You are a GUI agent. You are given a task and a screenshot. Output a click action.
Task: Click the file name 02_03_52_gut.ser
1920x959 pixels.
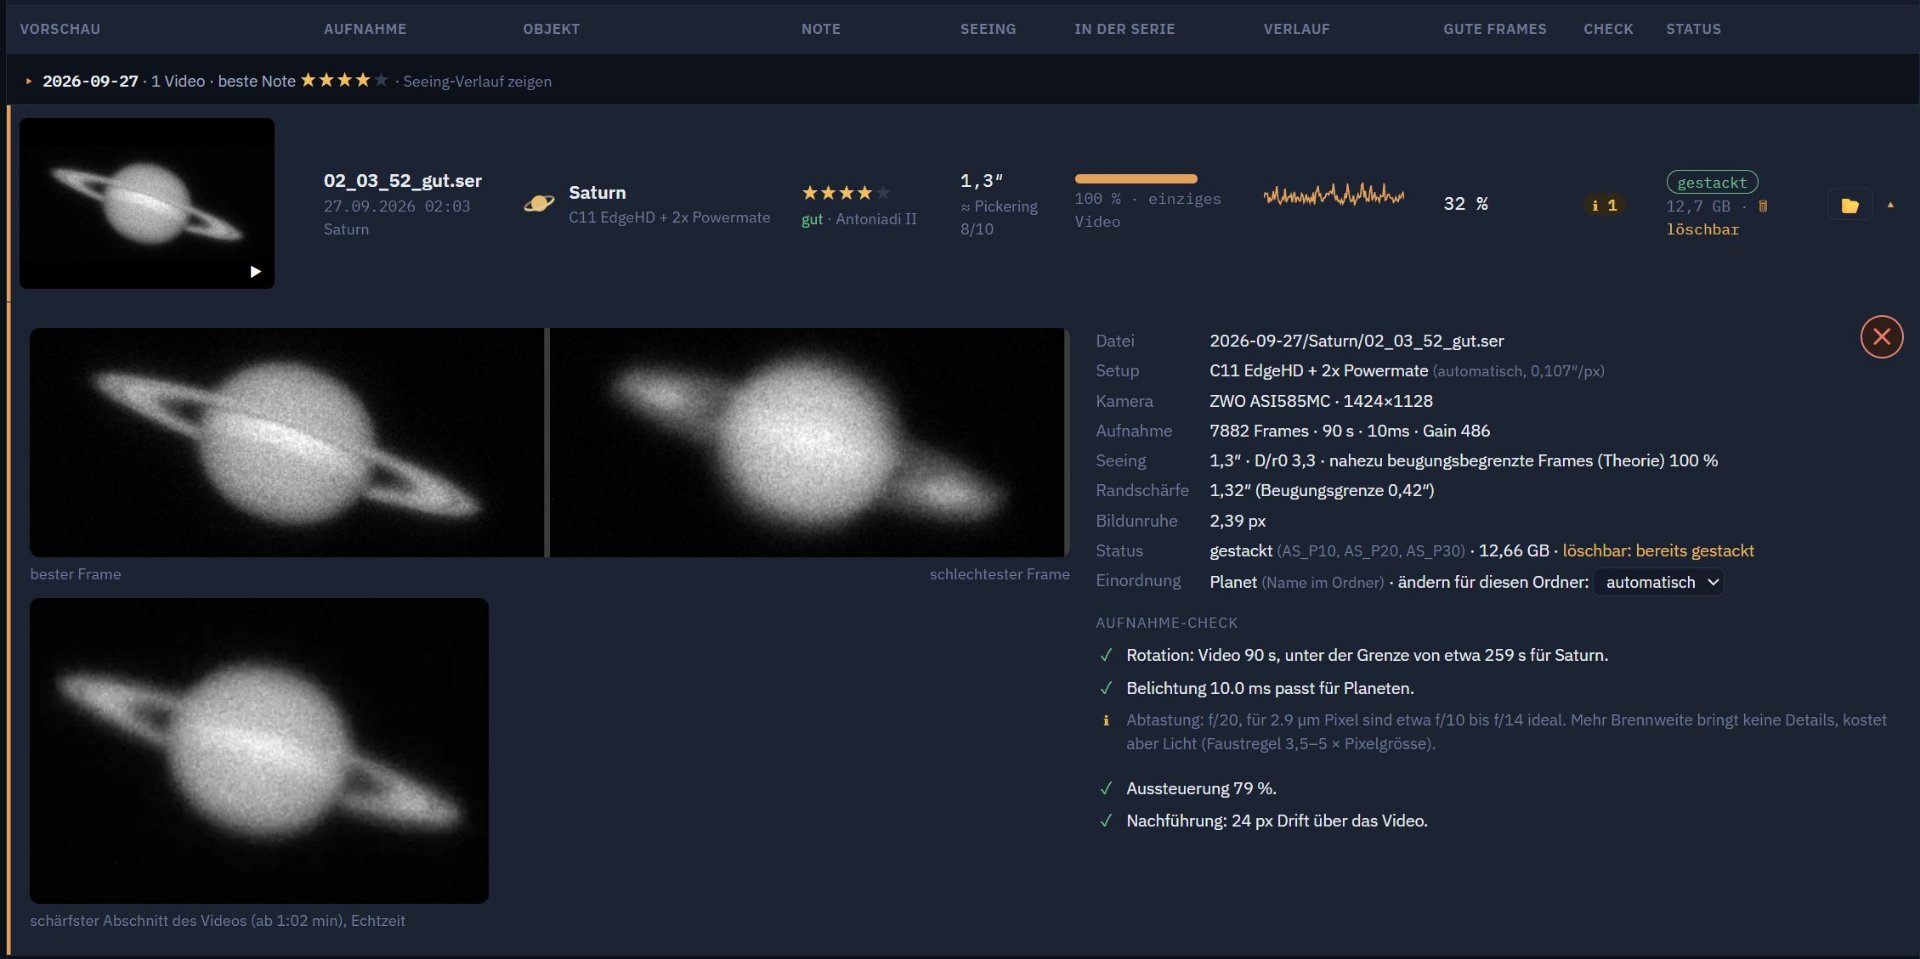[403, 181]
